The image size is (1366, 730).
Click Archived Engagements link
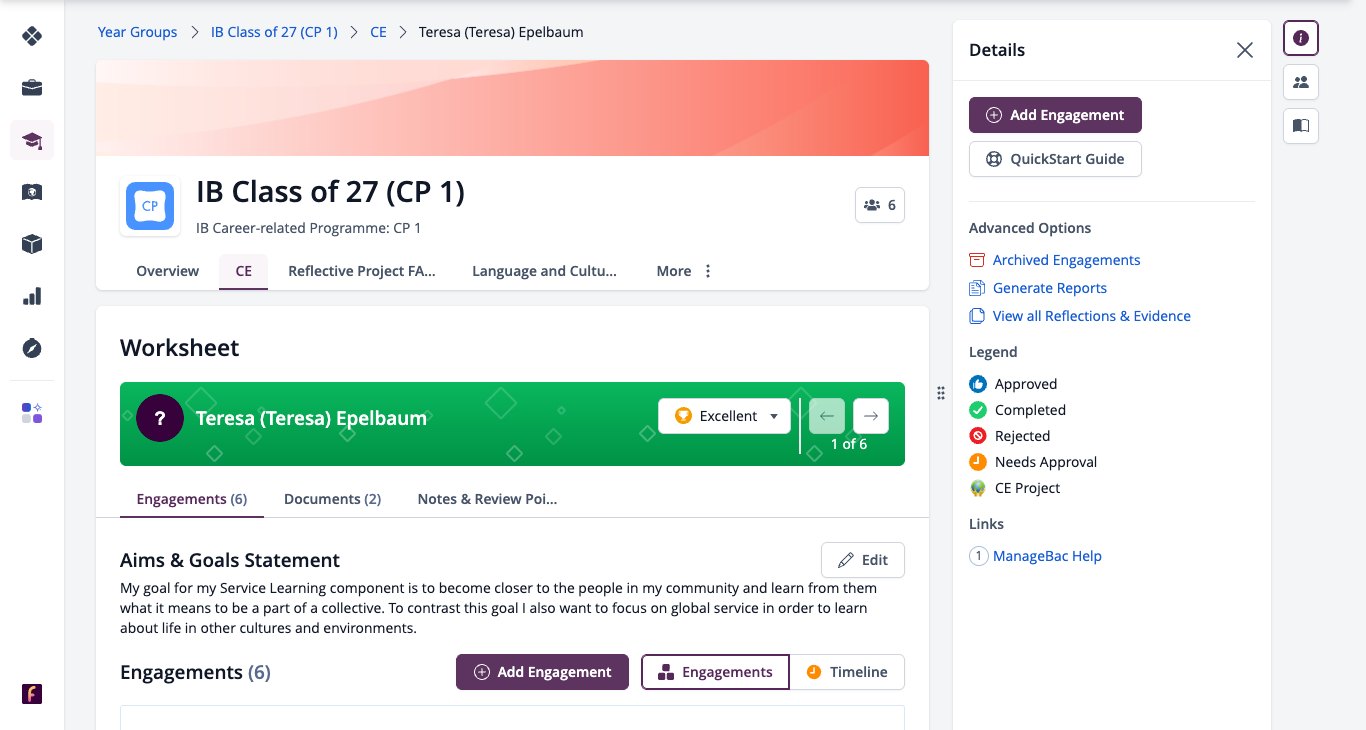pyautogui.click(x=1066, y=260)
